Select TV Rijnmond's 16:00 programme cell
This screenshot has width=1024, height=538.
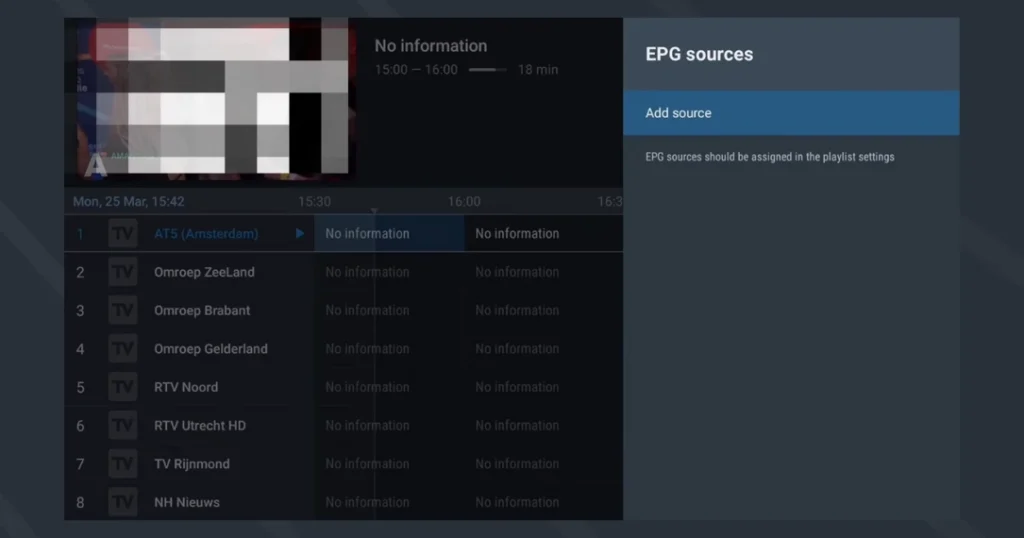543,464
